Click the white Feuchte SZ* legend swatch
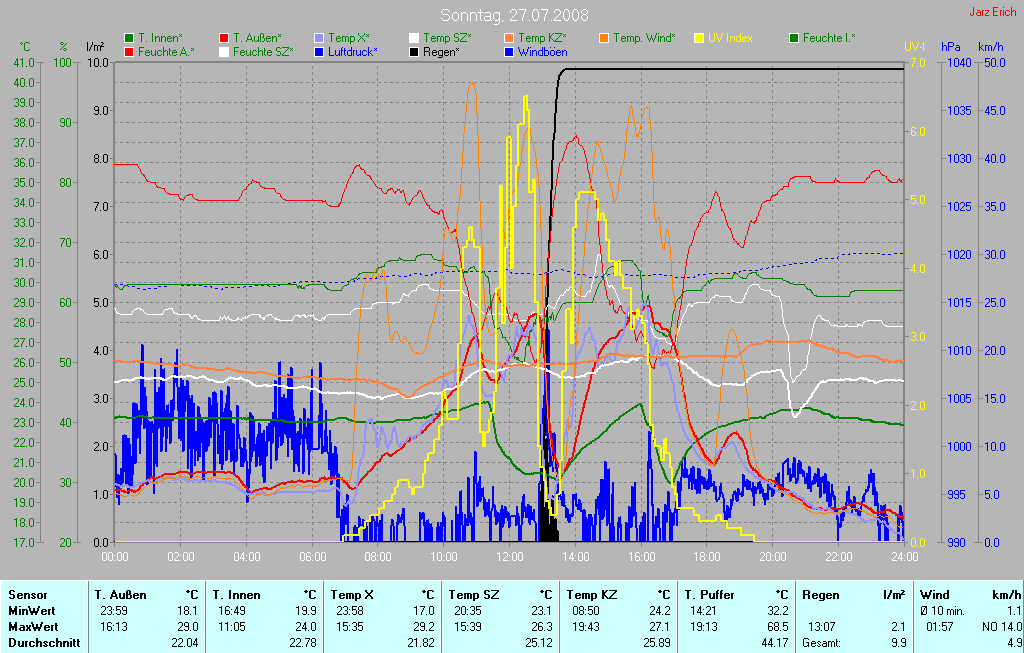 [x=224, y=52]
